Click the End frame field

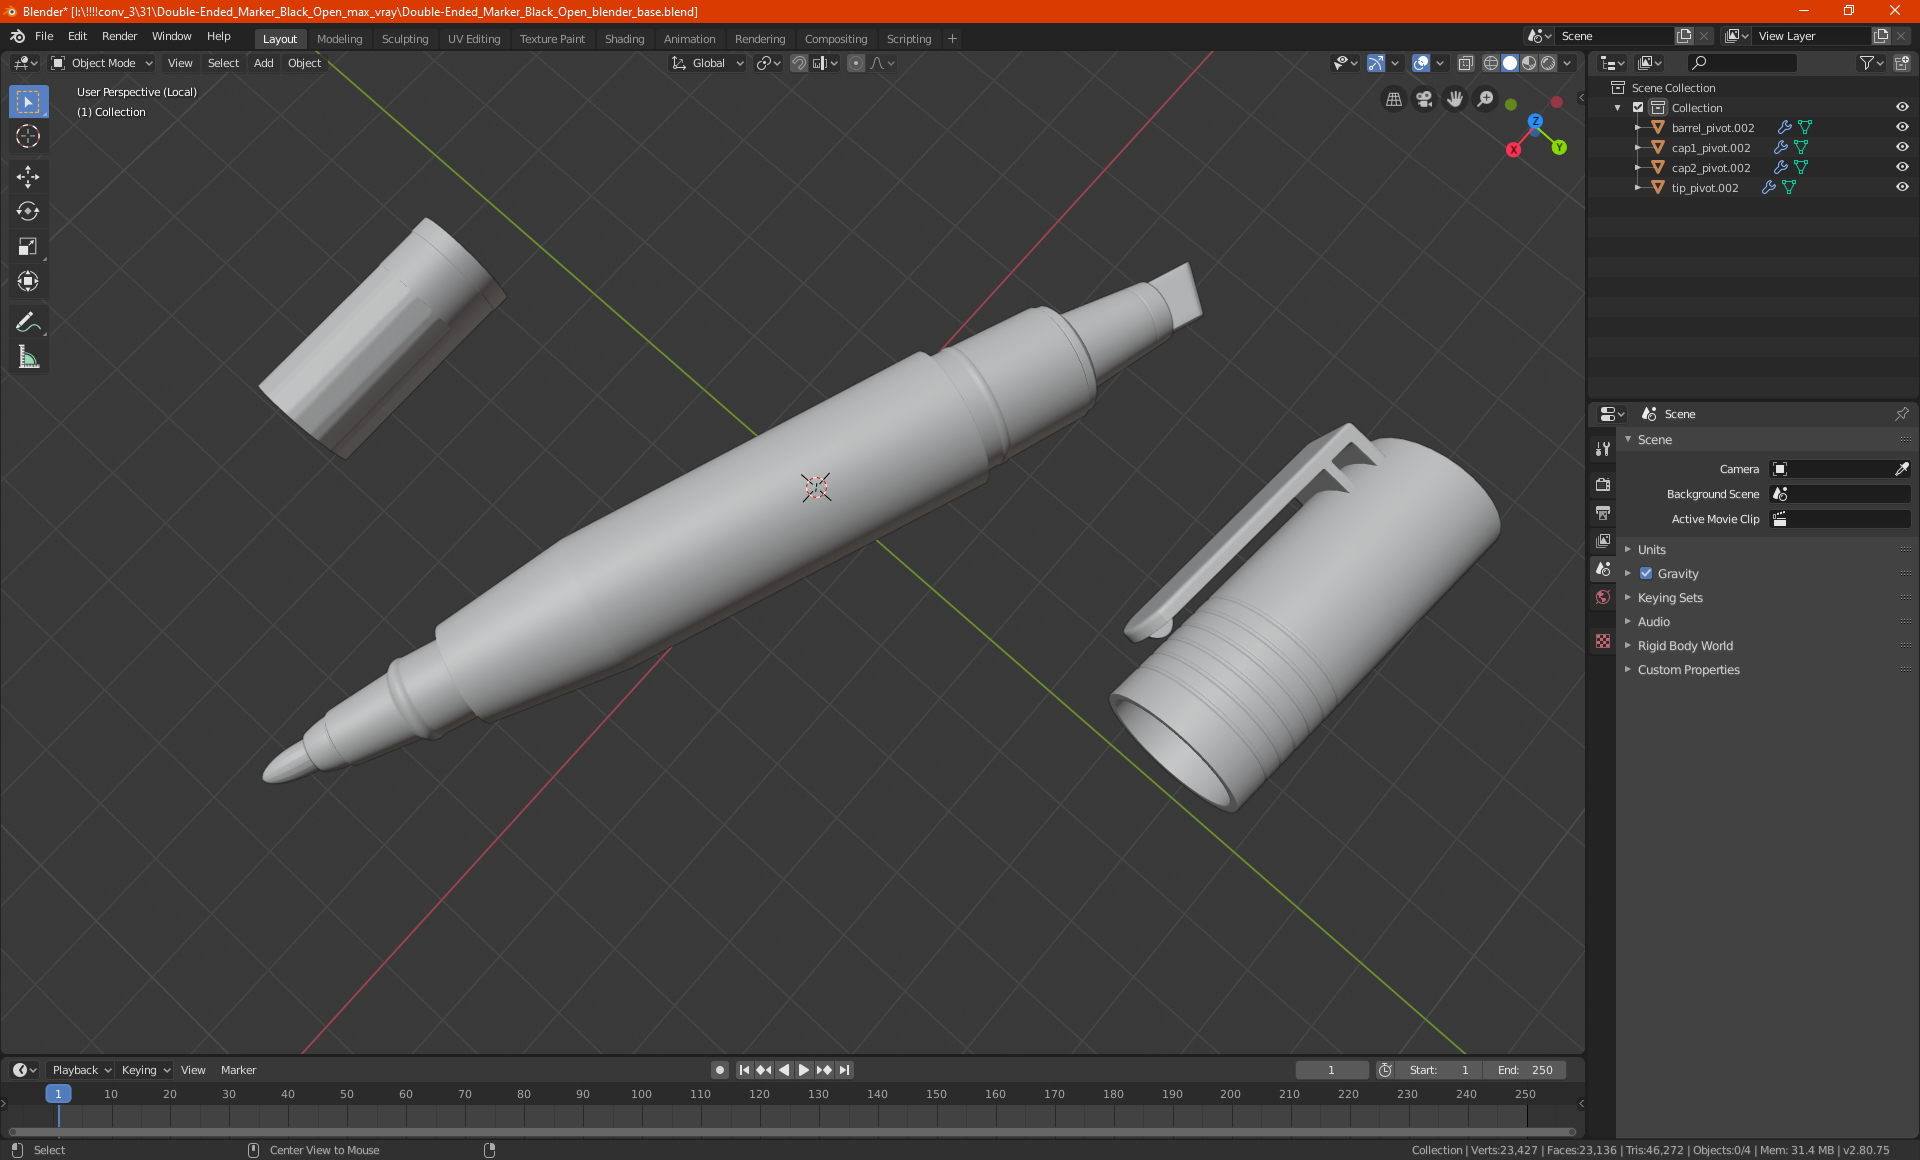click(1525, 1070)
